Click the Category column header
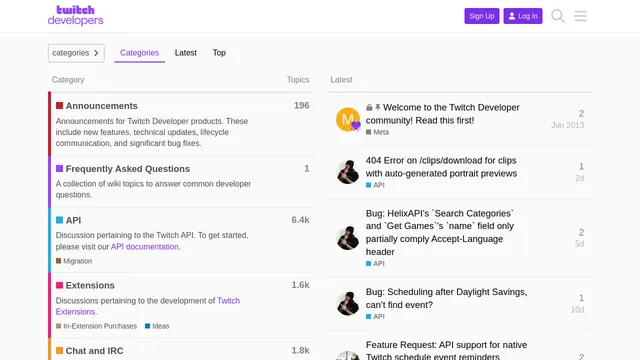640x360 pixels. click(x=68, y=80)
